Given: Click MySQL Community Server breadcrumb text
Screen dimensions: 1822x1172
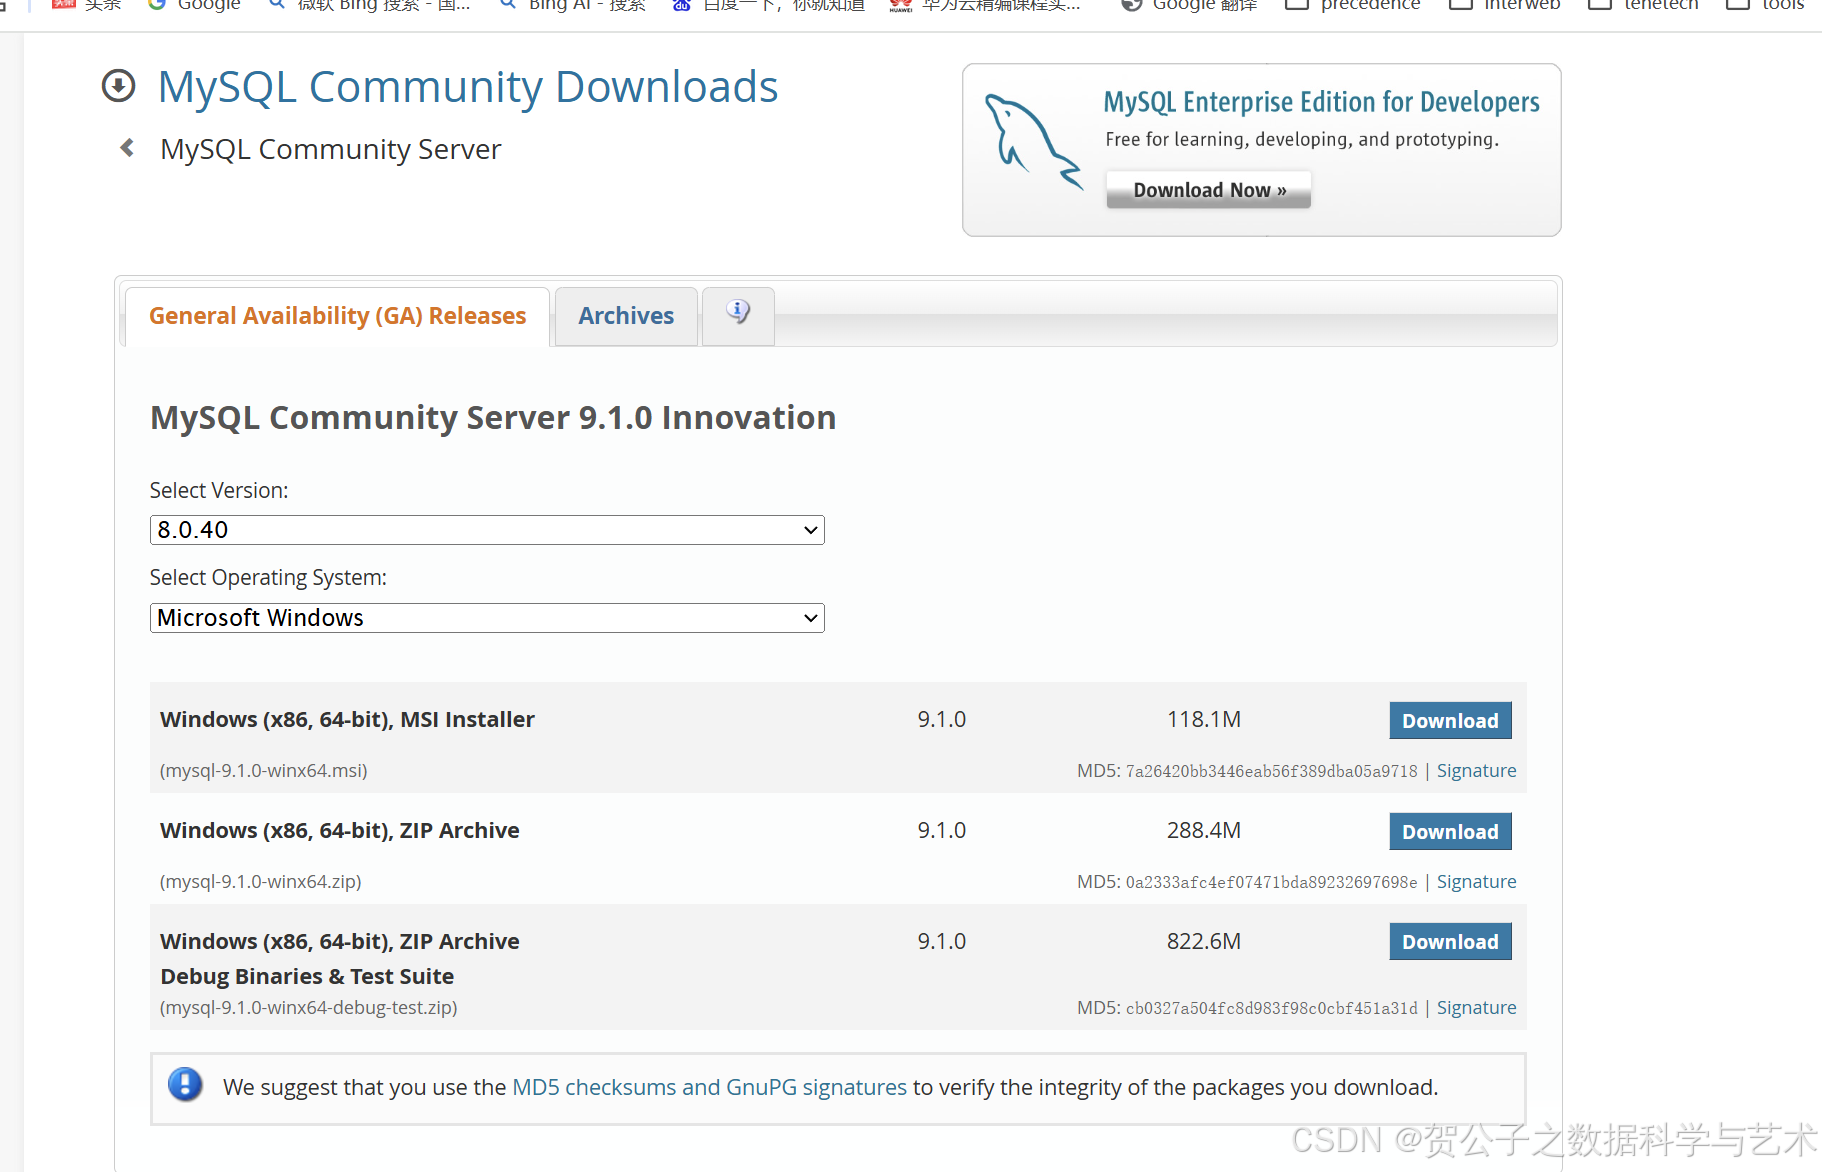Looking at the screenshot, I should (x=330, y=149).
